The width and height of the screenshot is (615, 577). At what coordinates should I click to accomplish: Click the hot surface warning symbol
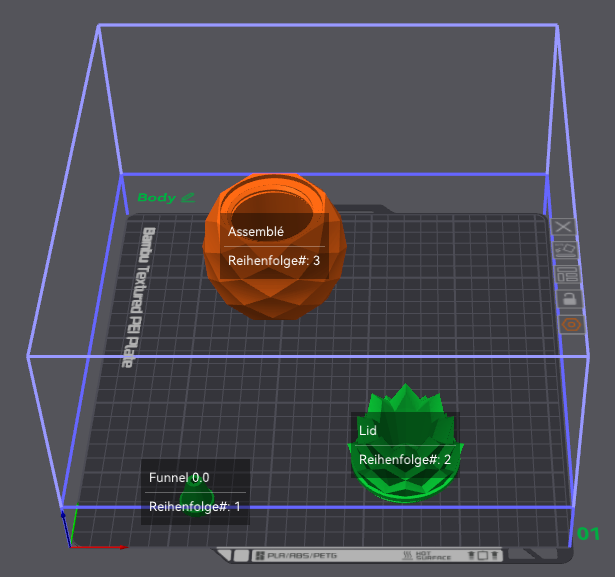tap(408, 555)
